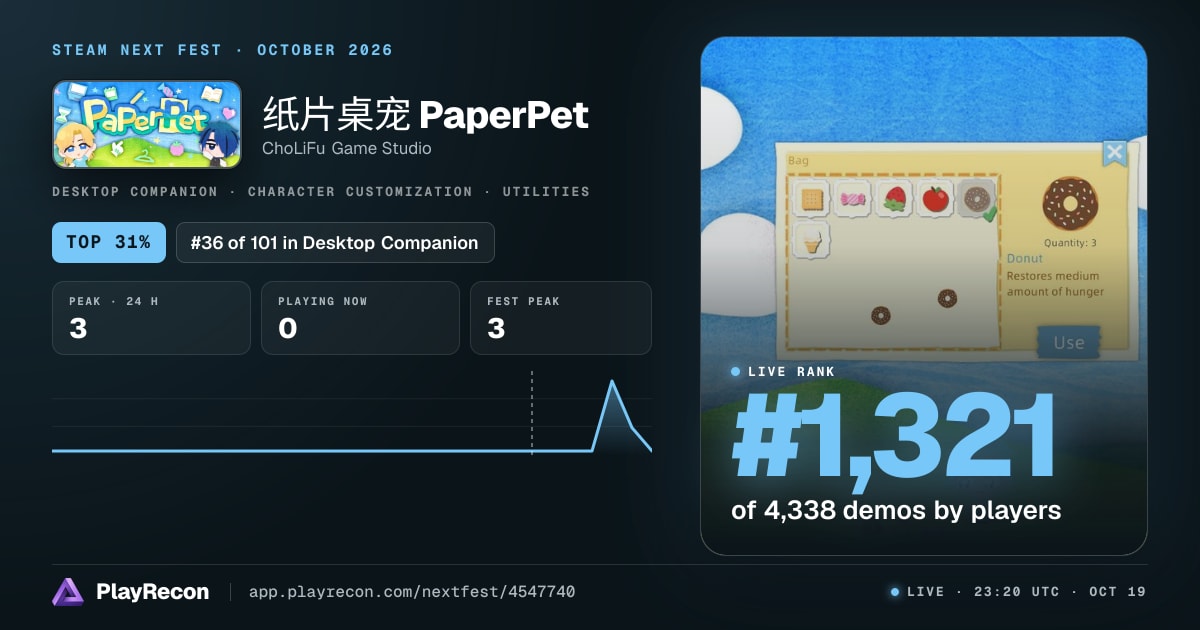Click "STEAM NEXT FEST · OCTOBER 2026" header

[222, 50]
